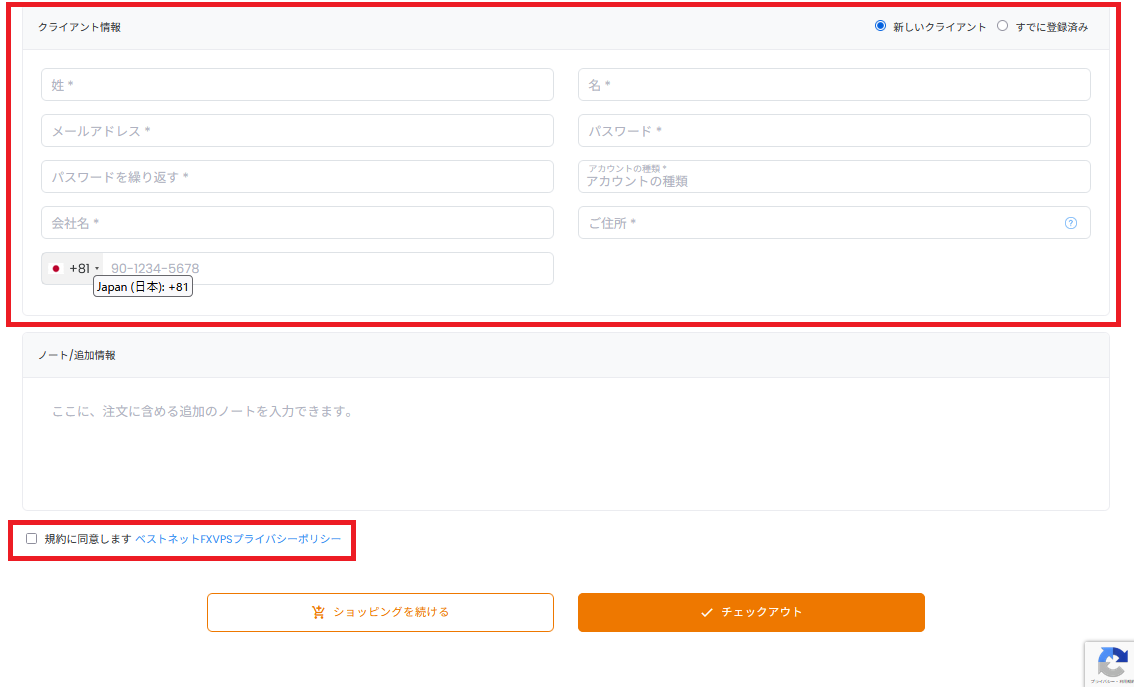The width and height of the screenshot is (1134, 687).
Task: Click the Japan flag icon in phone field
Action: [57, 268]
